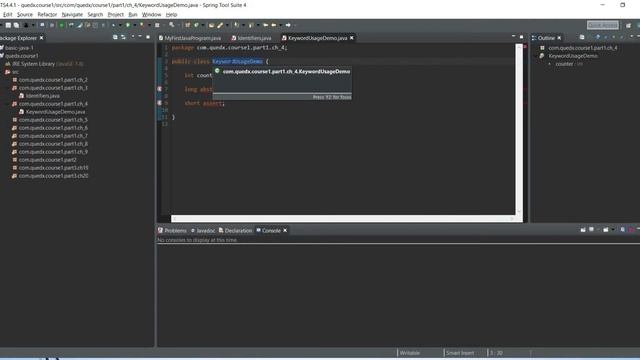The image size is (640, 360).
Task: Focus the Quick Access search field
Action: click(x=603, y=25)
